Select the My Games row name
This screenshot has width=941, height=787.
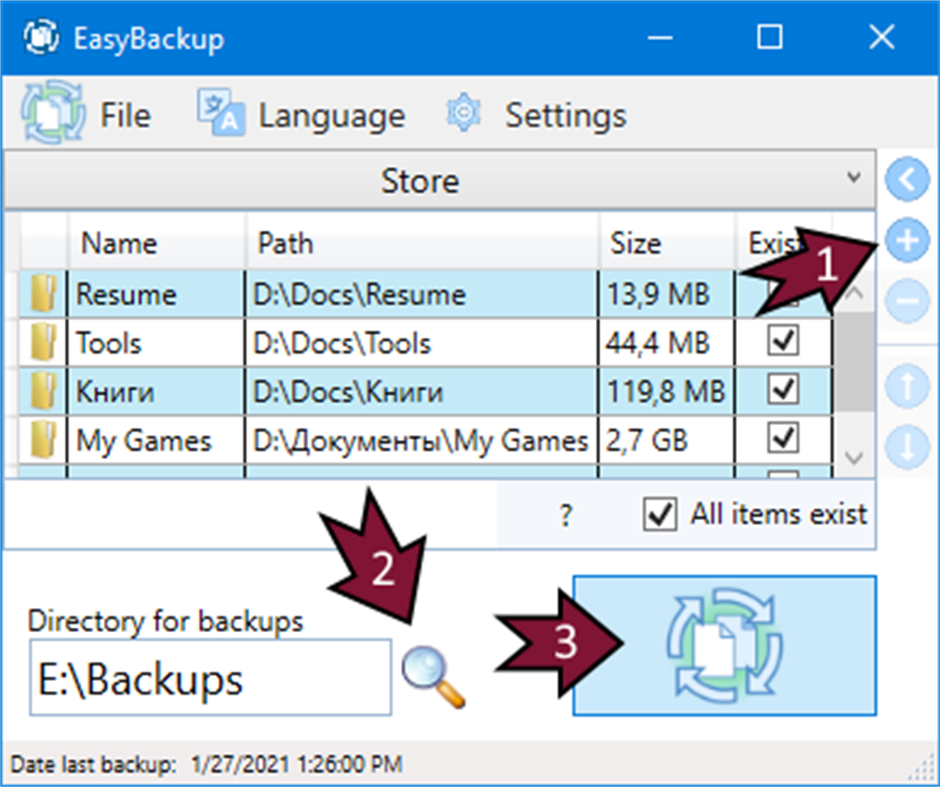tap(143, 441)
